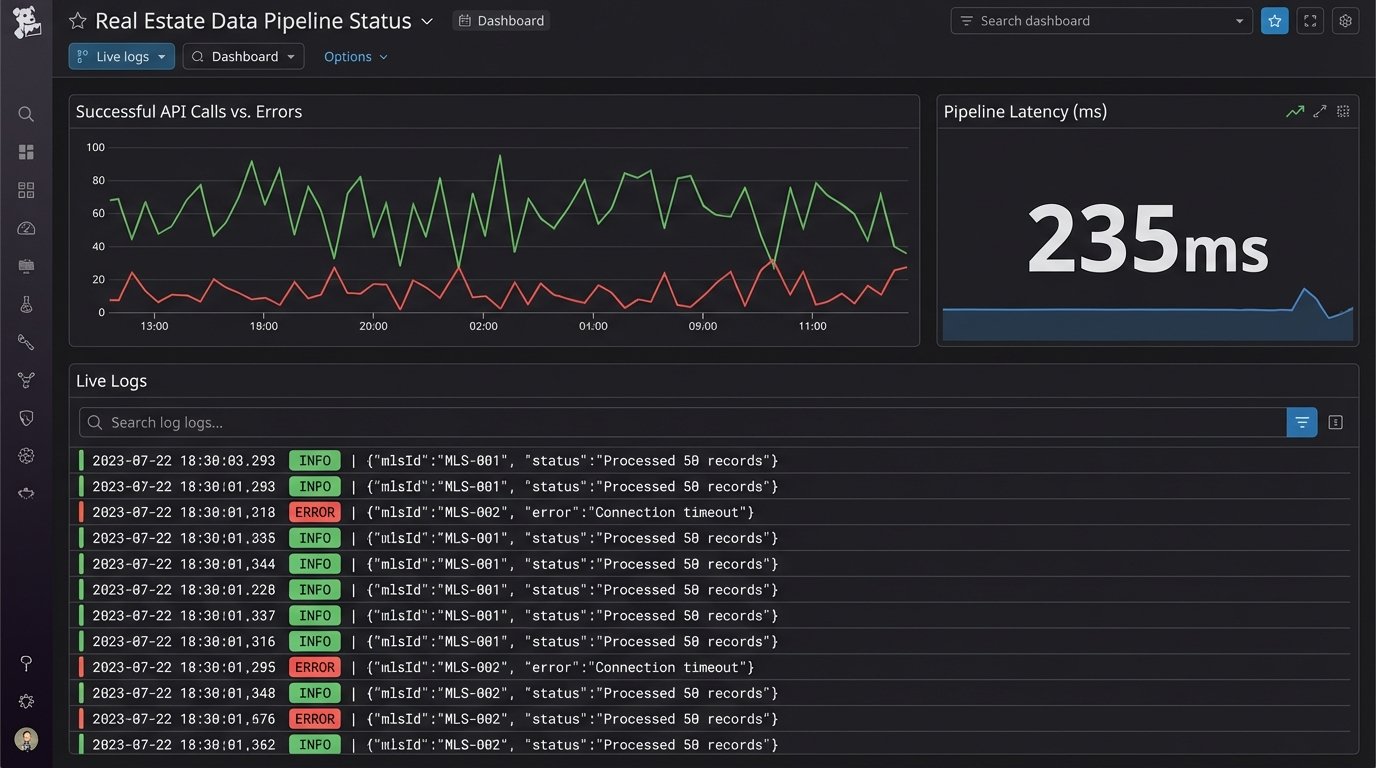This screenshot has width=1376, height=768.
Task: Toggle the blue filter button in Live Logs search
Action: [x=1302, y=422]
